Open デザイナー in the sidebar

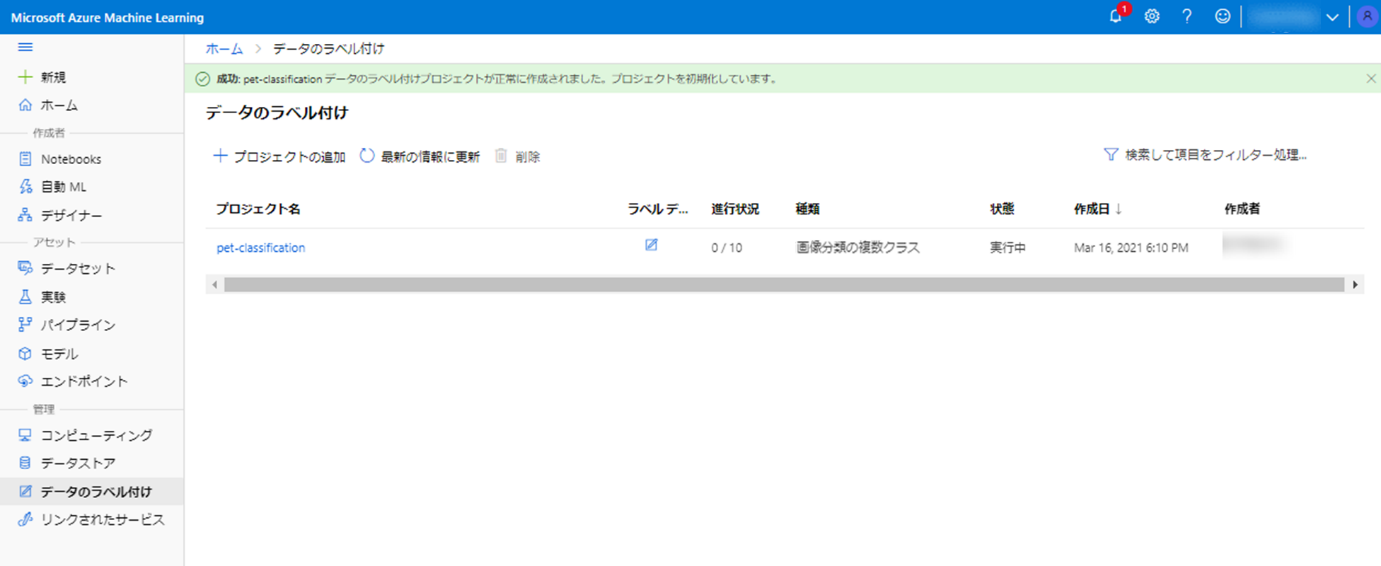(61, 215)
